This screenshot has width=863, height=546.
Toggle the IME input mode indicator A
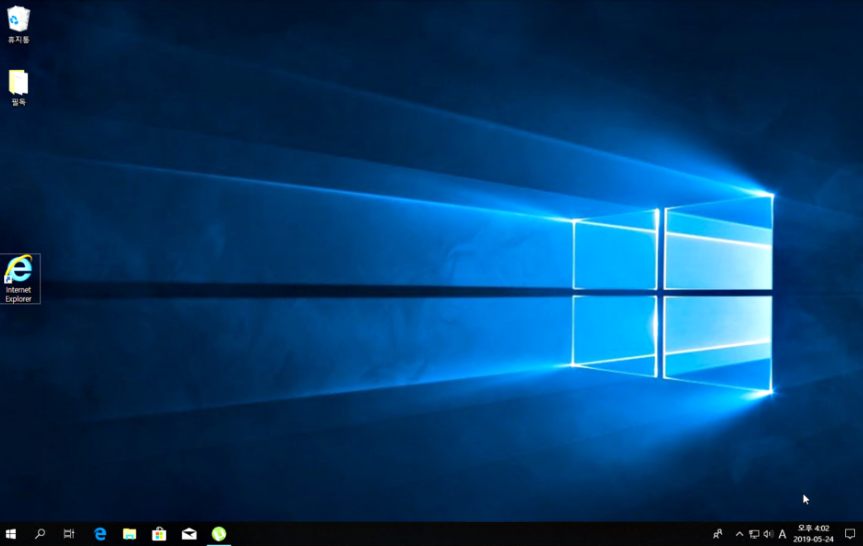coord(782,534)
